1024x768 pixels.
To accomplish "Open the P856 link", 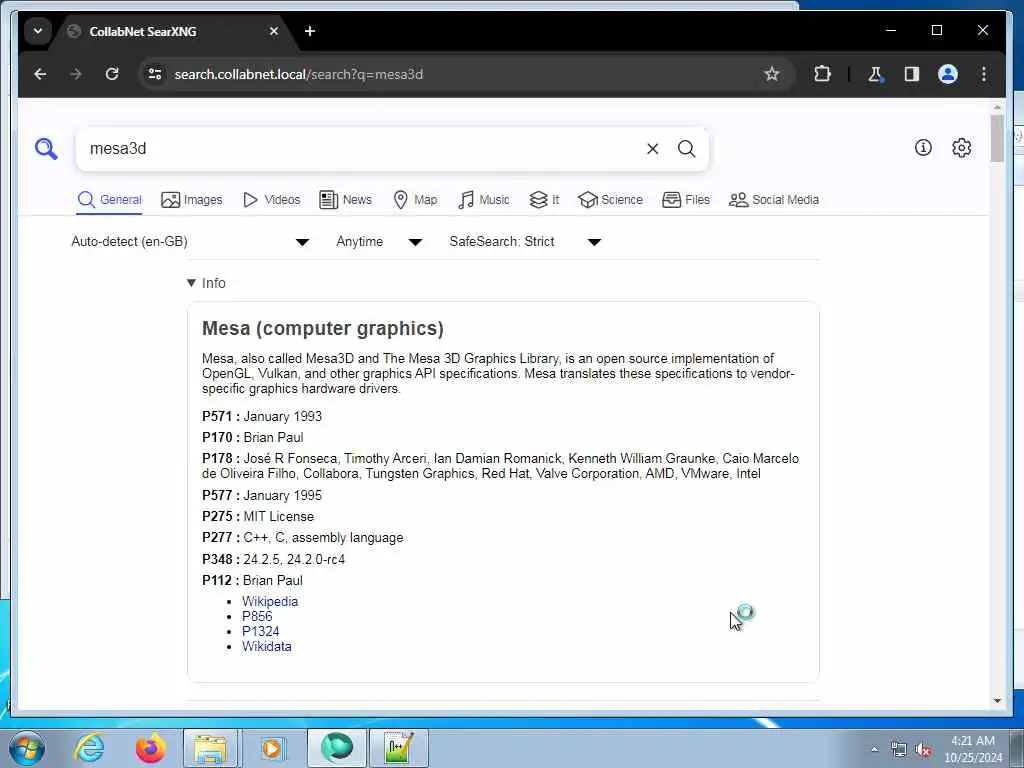I will point(257,616).
